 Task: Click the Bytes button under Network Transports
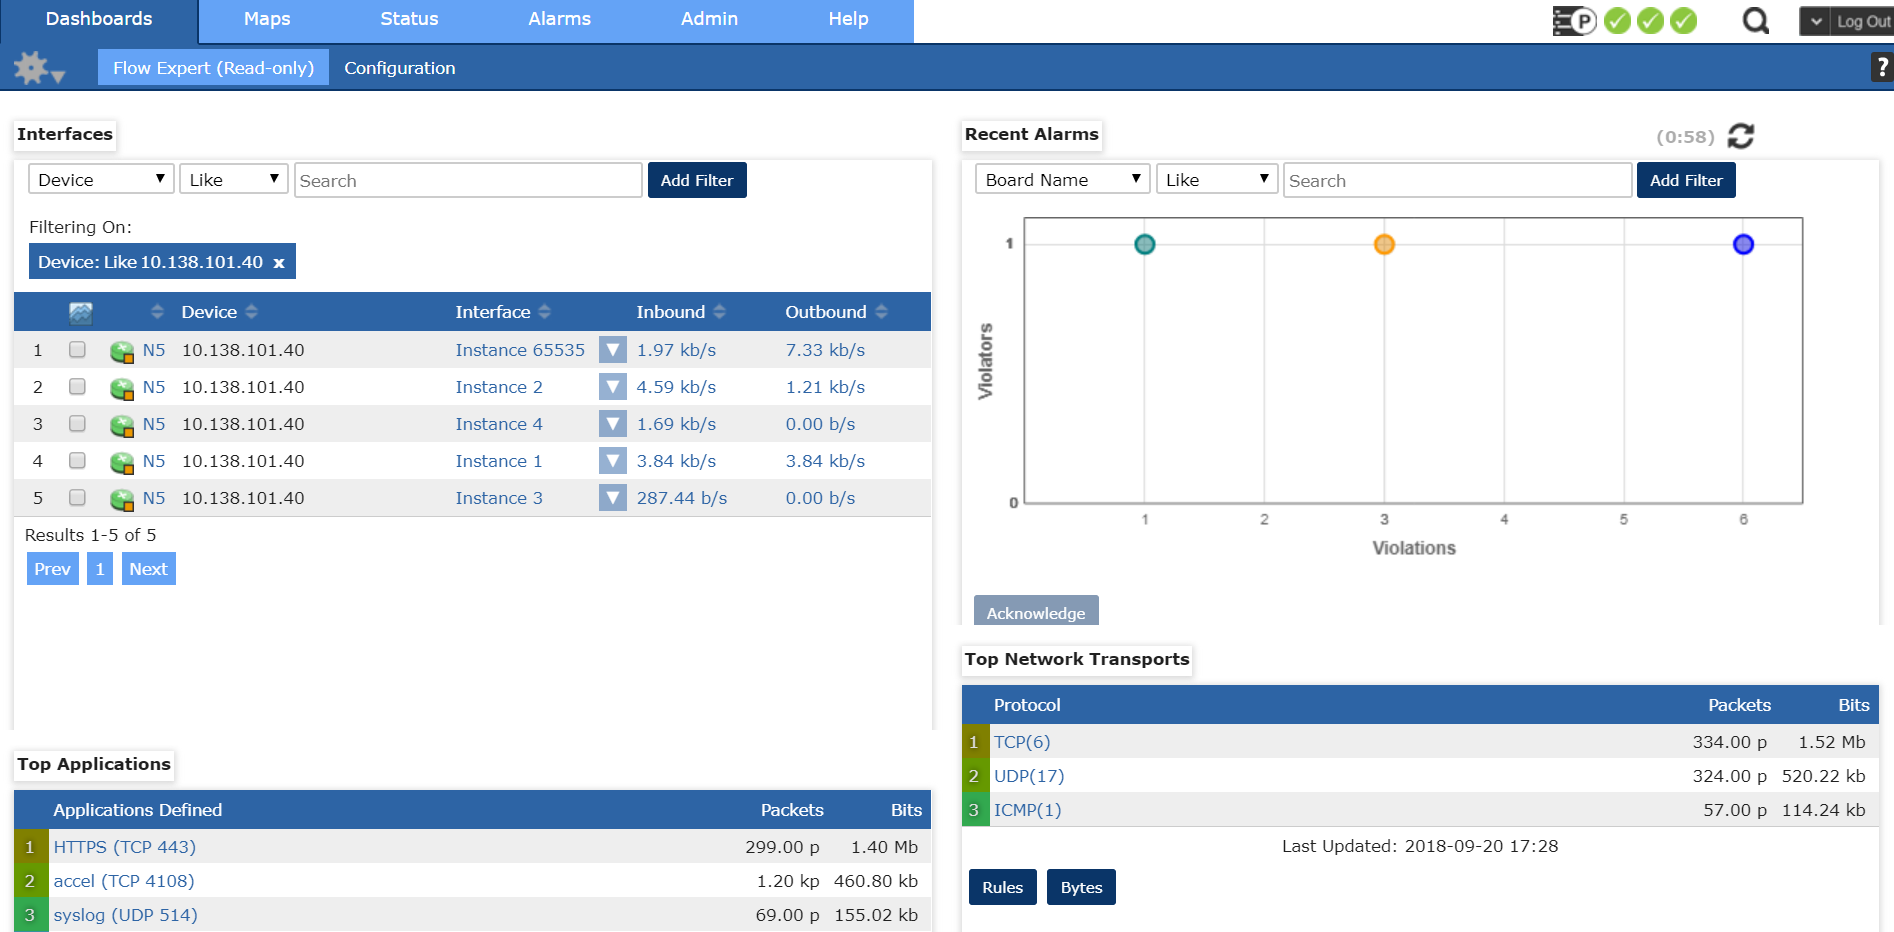coord(1080,887)
